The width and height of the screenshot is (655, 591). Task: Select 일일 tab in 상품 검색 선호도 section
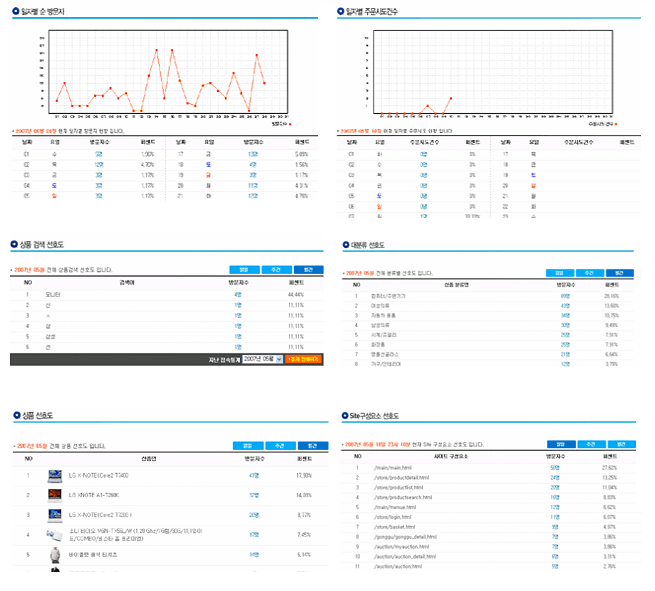coord(244,271)
